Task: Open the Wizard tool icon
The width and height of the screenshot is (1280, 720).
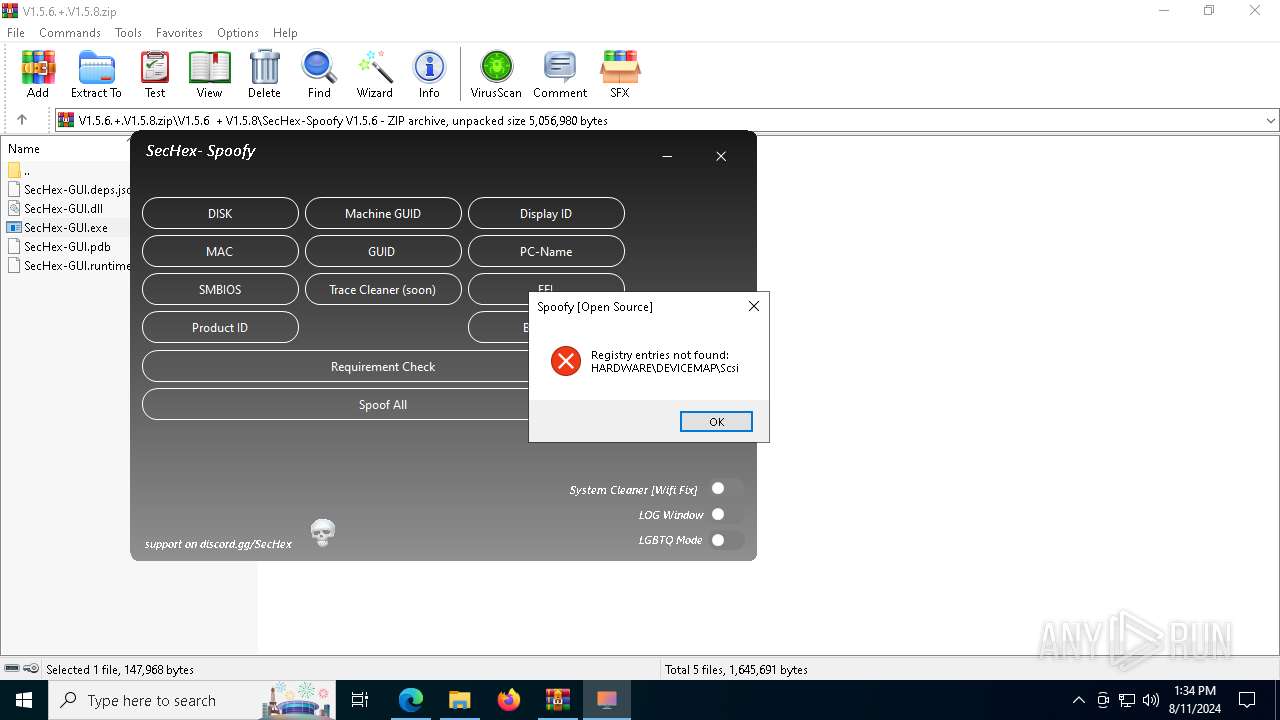Action: point(374,75)
